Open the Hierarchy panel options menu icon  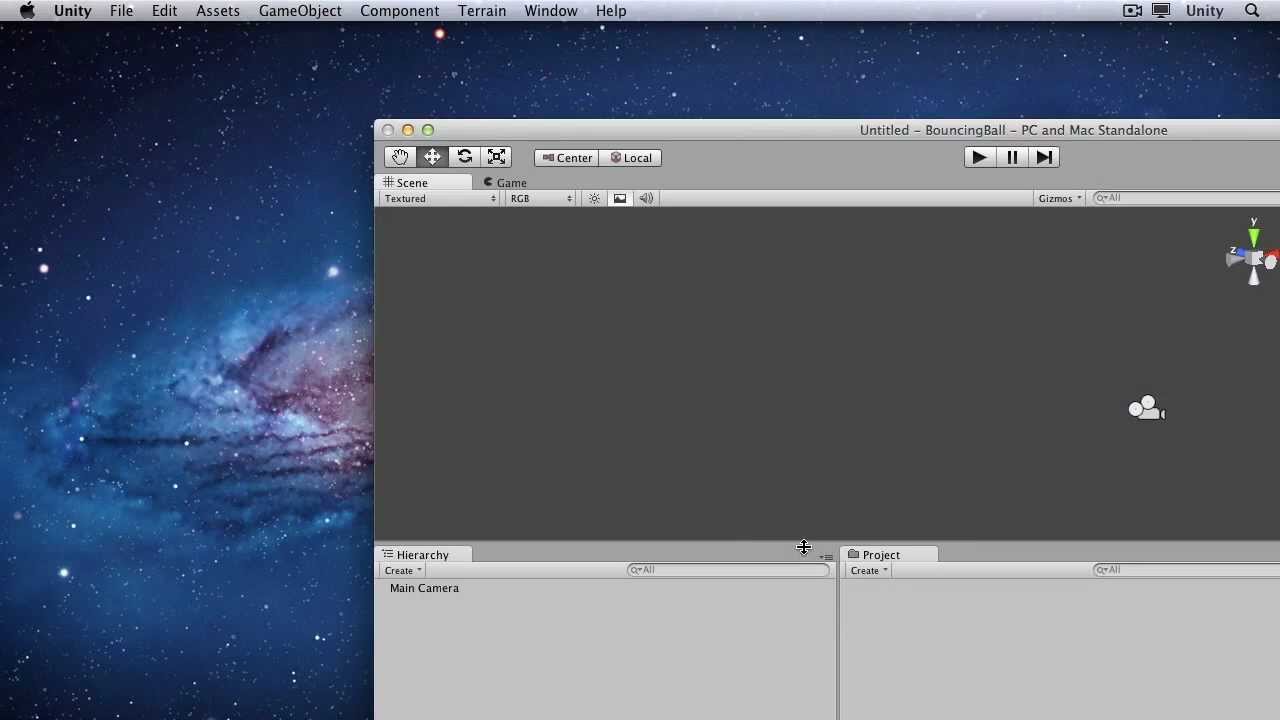click(x=826, y=557)
